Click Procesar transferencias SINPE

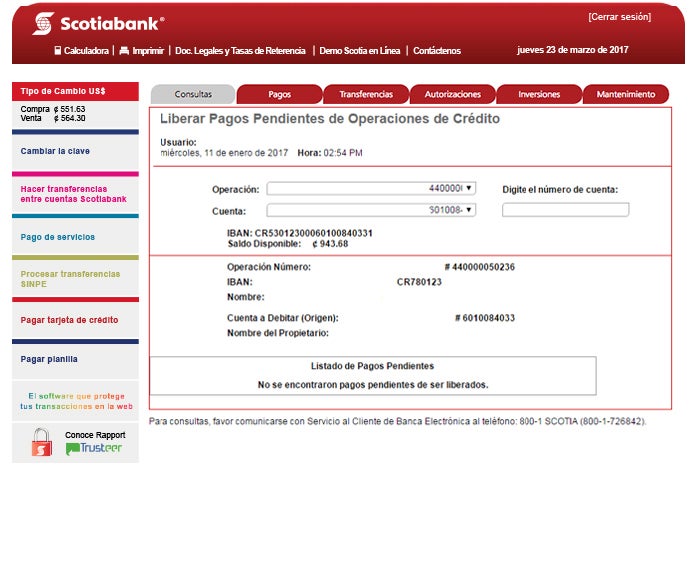tap(70, 278)
